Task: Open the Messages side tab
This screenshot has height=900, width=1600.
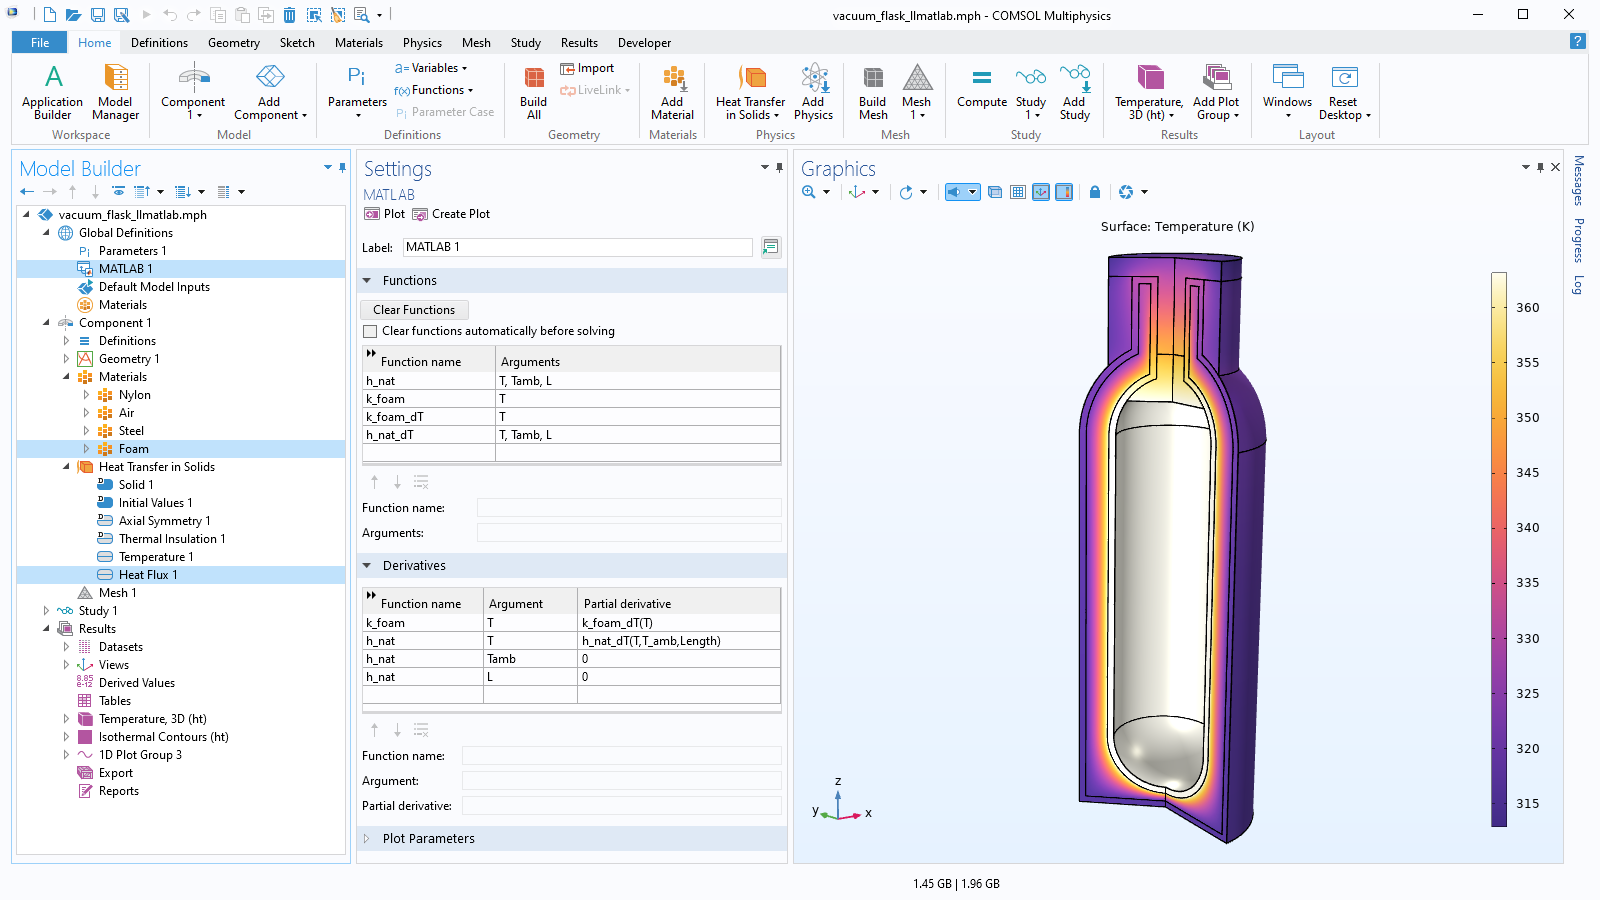Action: pyautogui.click(x=1579, y=180)
